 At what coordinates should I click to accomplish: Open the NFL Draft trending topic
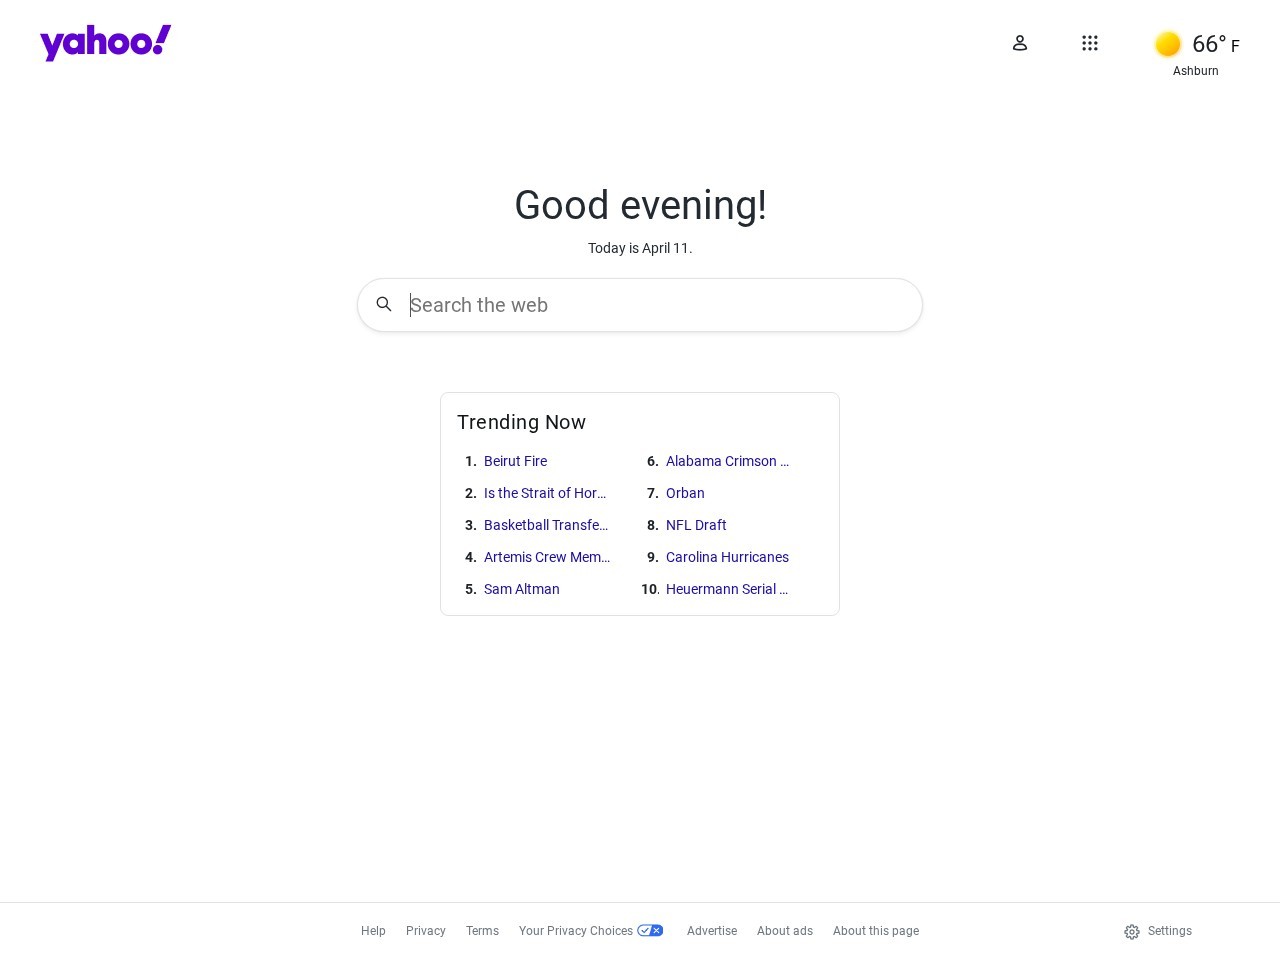click(x=696, y=525)
